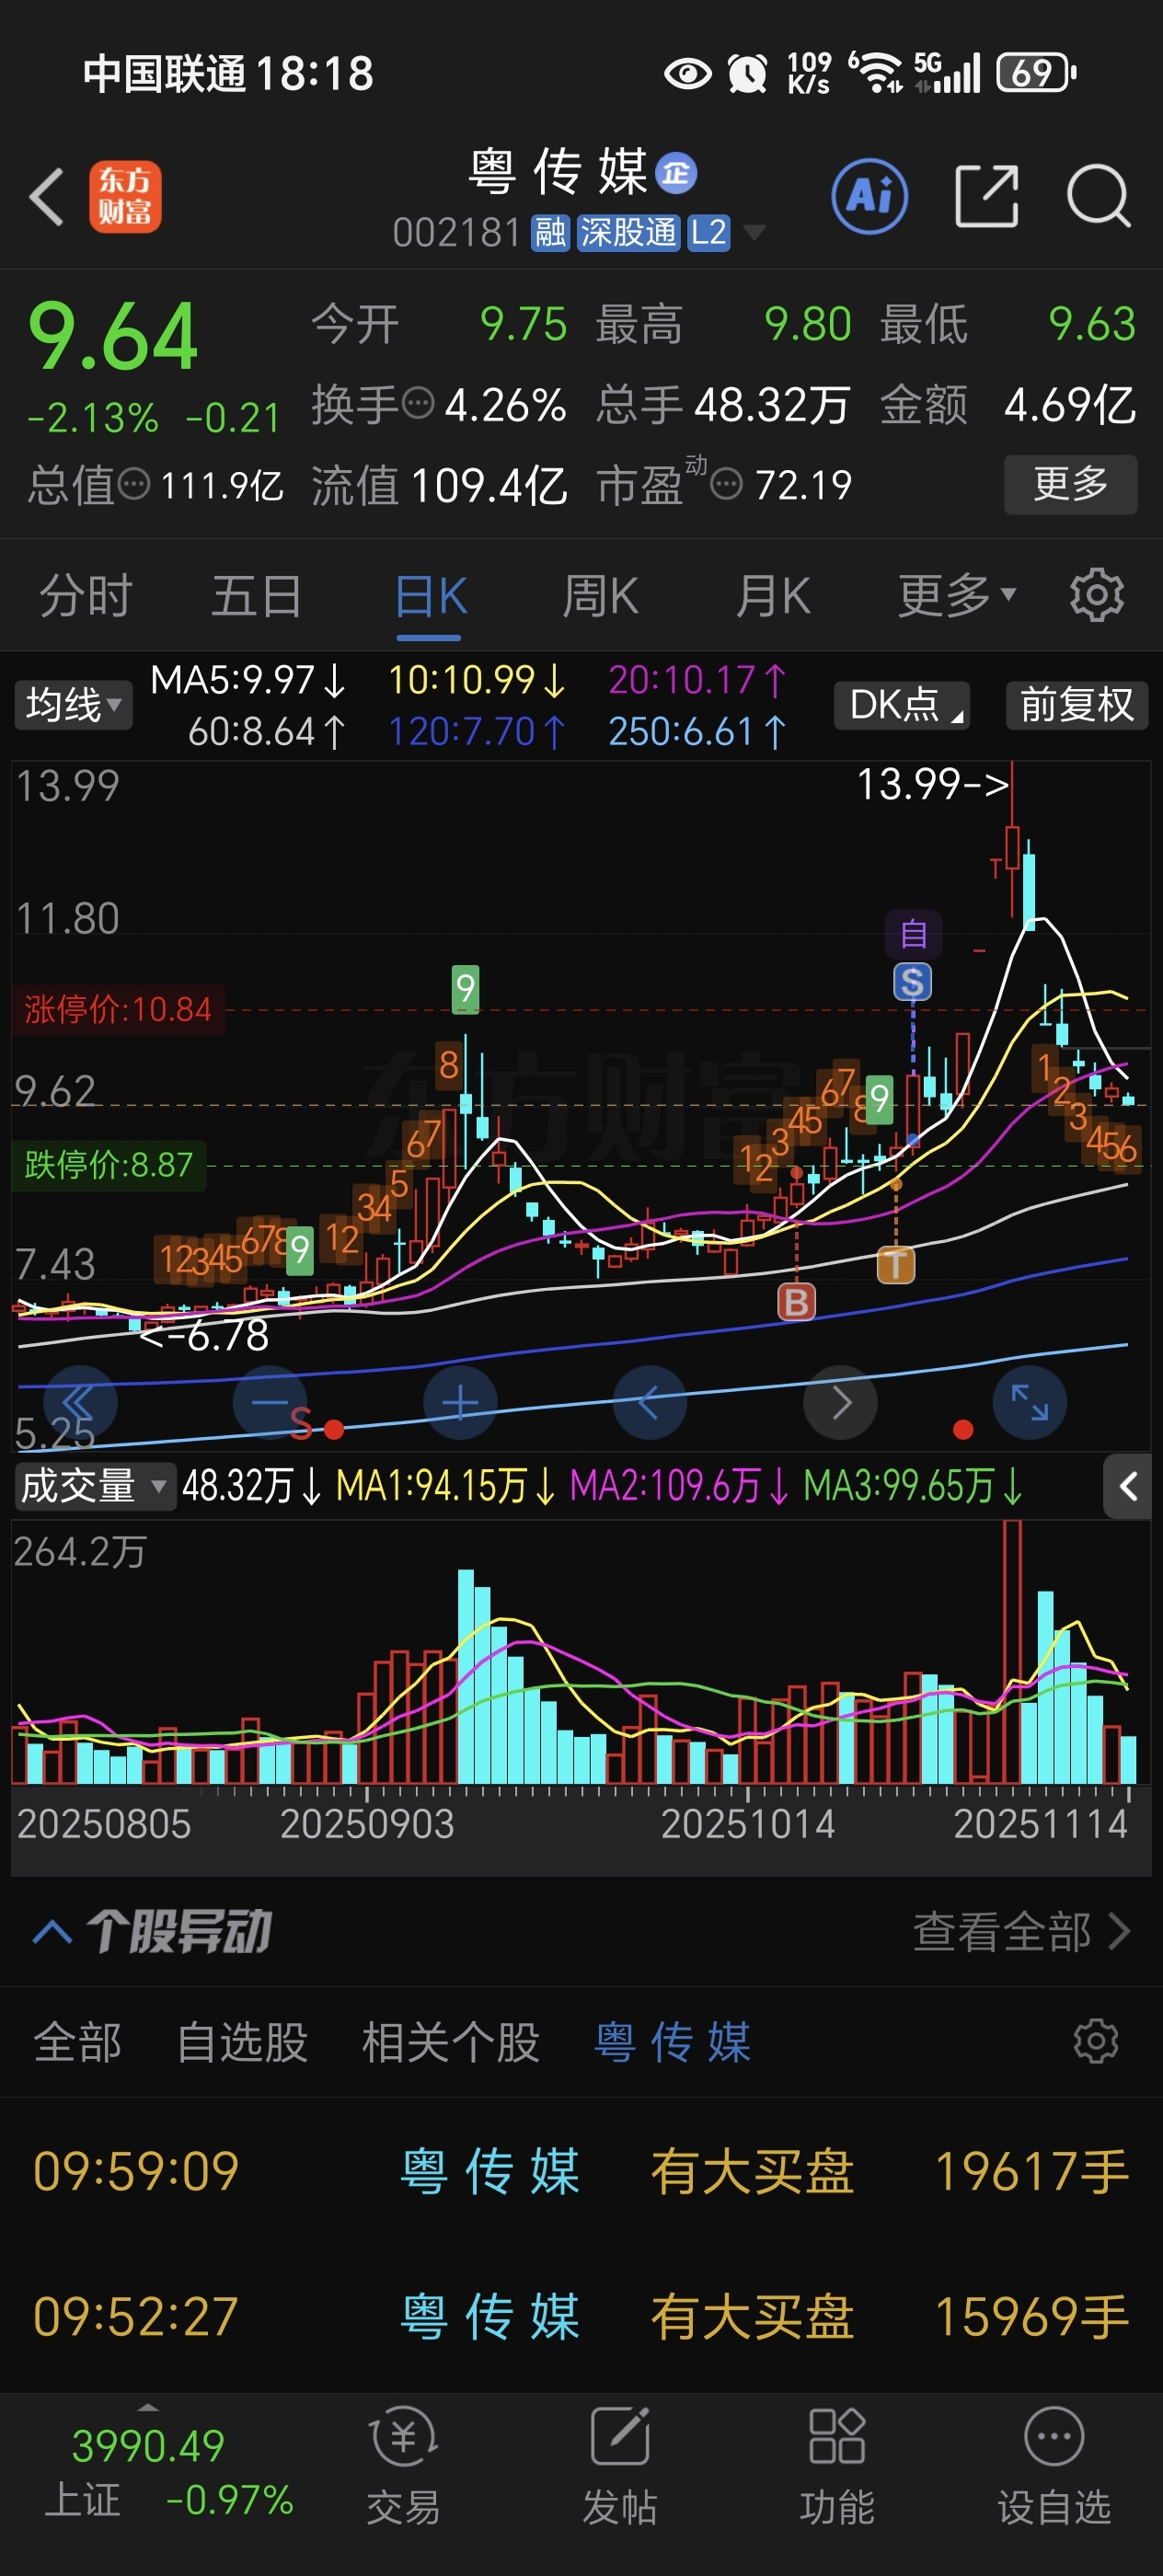This screenshot has width=1163, height=2576.
Task: Move chart right with arrow button
Action: [x=840, y=1402]
